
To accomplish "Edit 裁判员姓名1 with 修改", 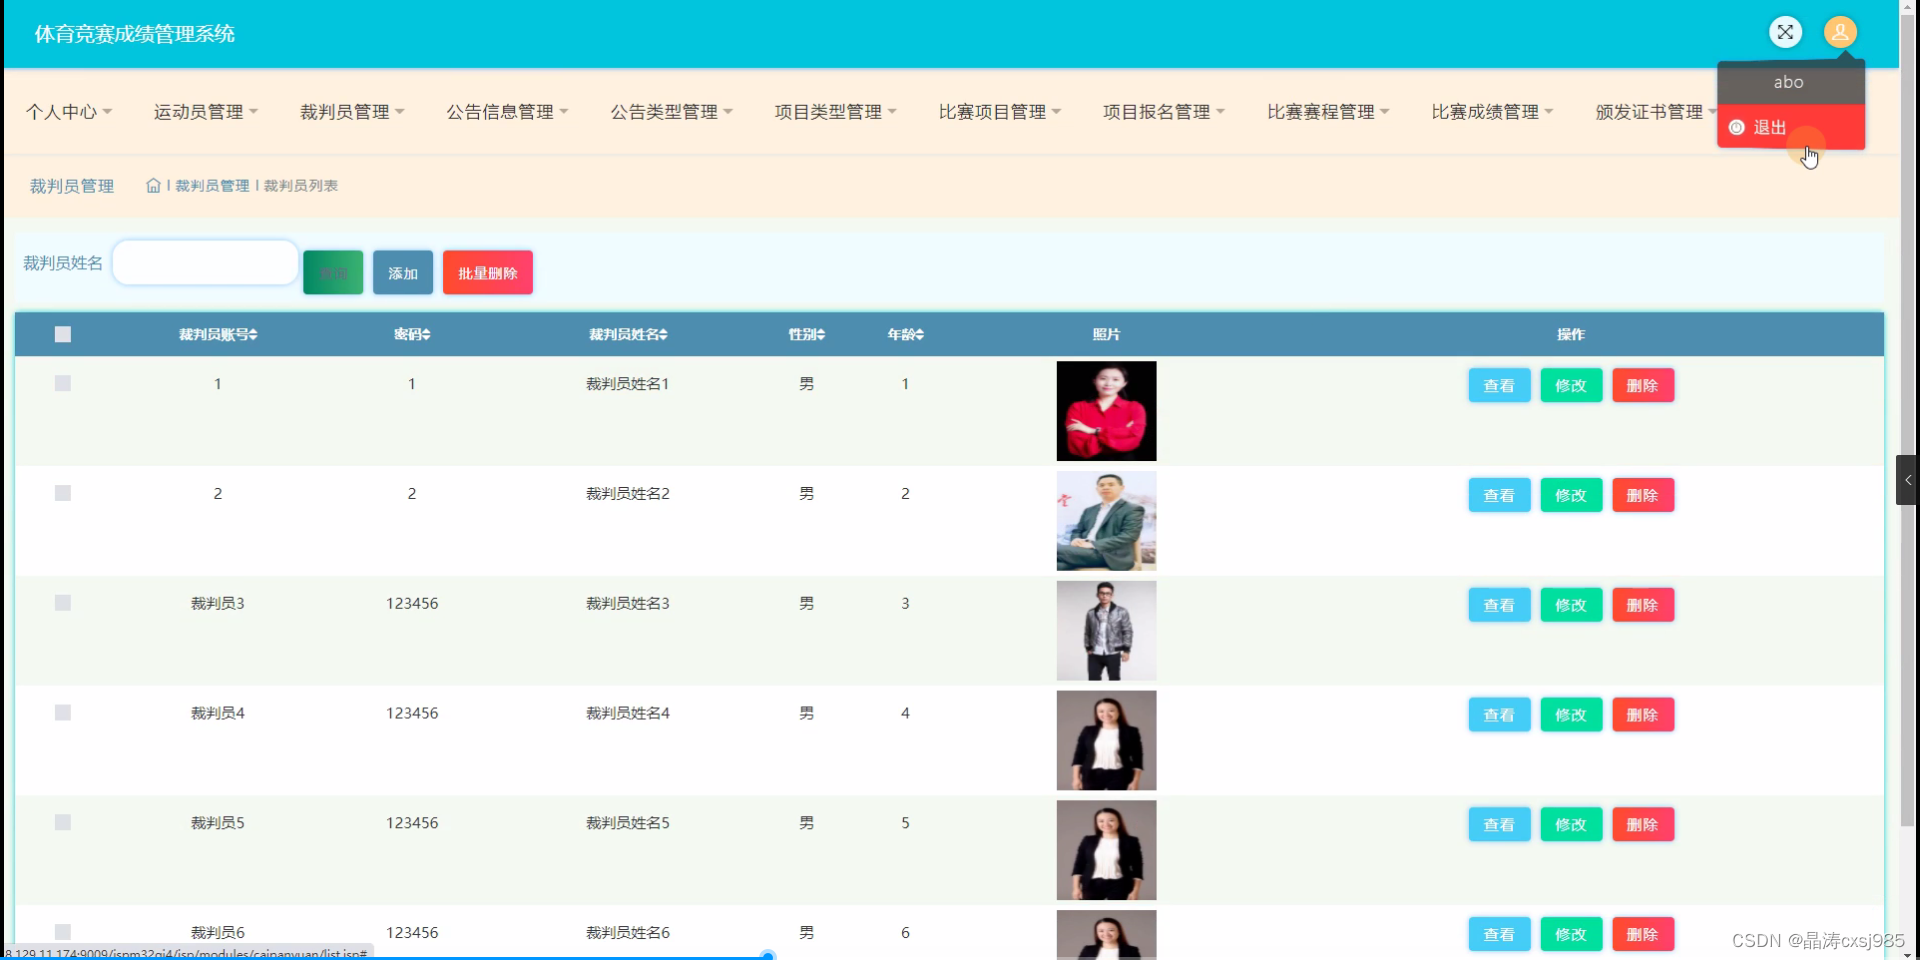I will tap(1571, 385).
